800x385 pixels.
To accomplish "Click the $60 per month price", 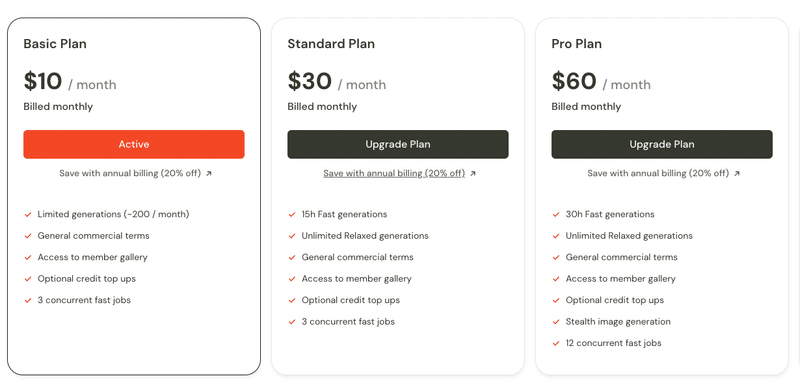I will 601,82.
